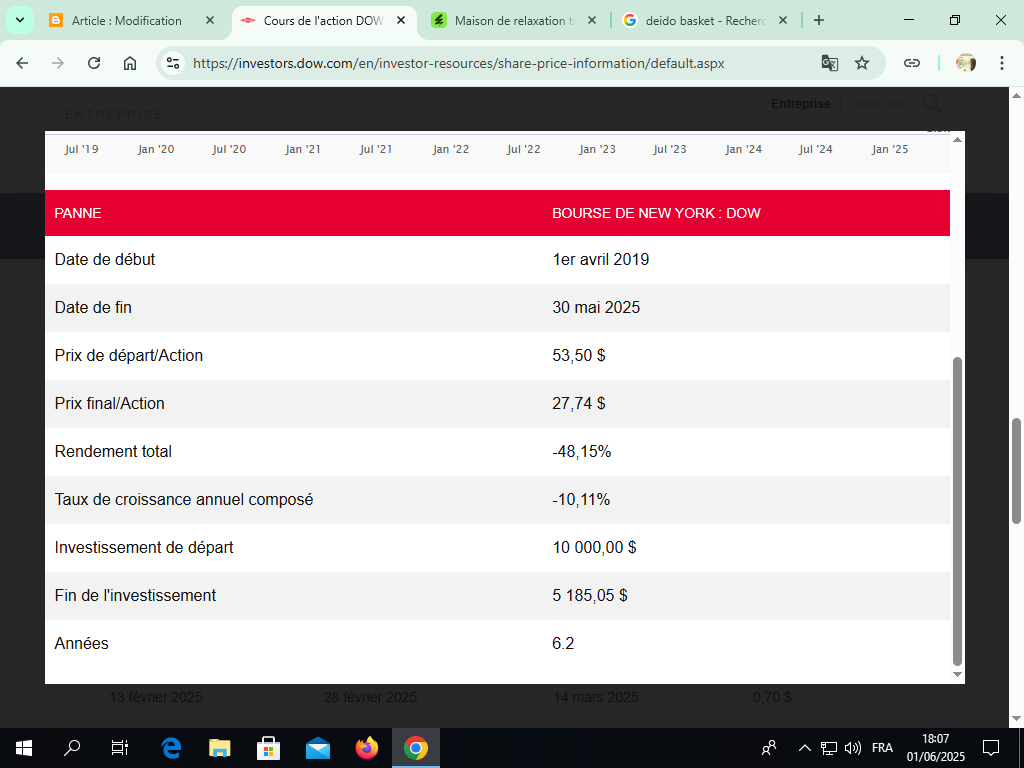The height and width of the screenshot is (768, 1024).
Task: Select the end date value 30 mai 2025
Action: (596, 308)
